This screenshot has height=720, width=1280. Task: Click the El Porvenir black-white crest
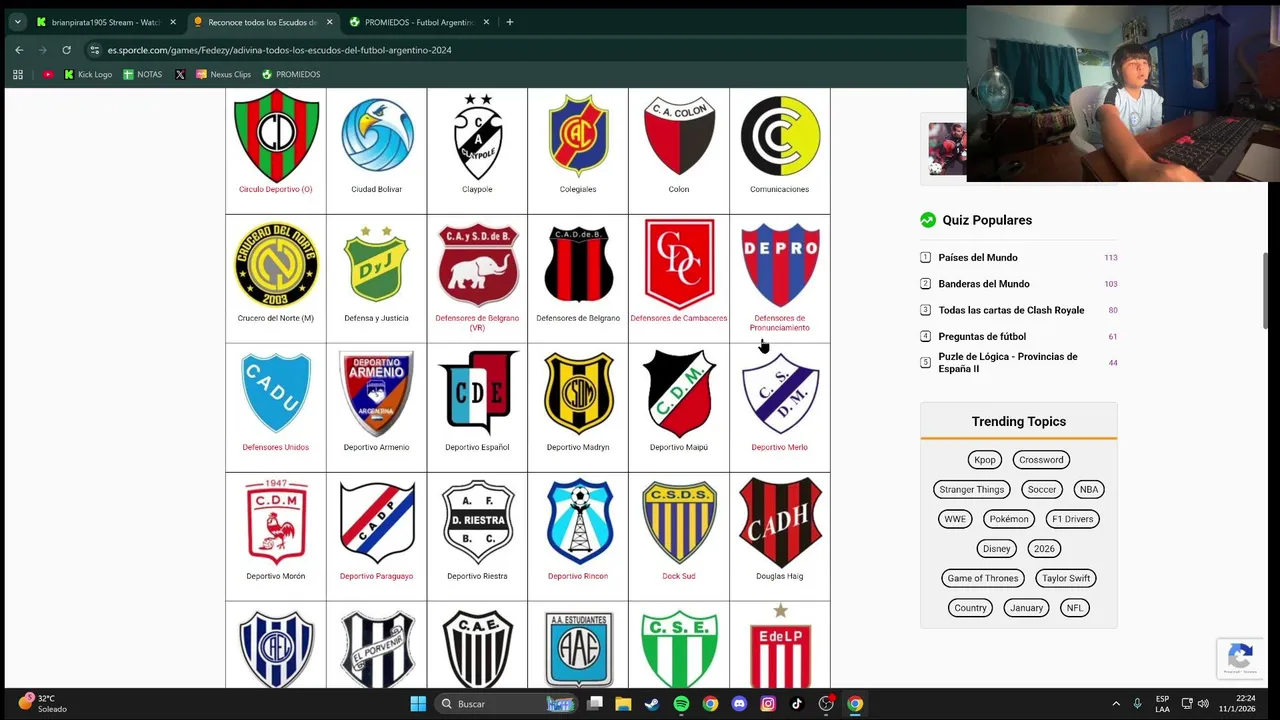(x=377, y=648)
